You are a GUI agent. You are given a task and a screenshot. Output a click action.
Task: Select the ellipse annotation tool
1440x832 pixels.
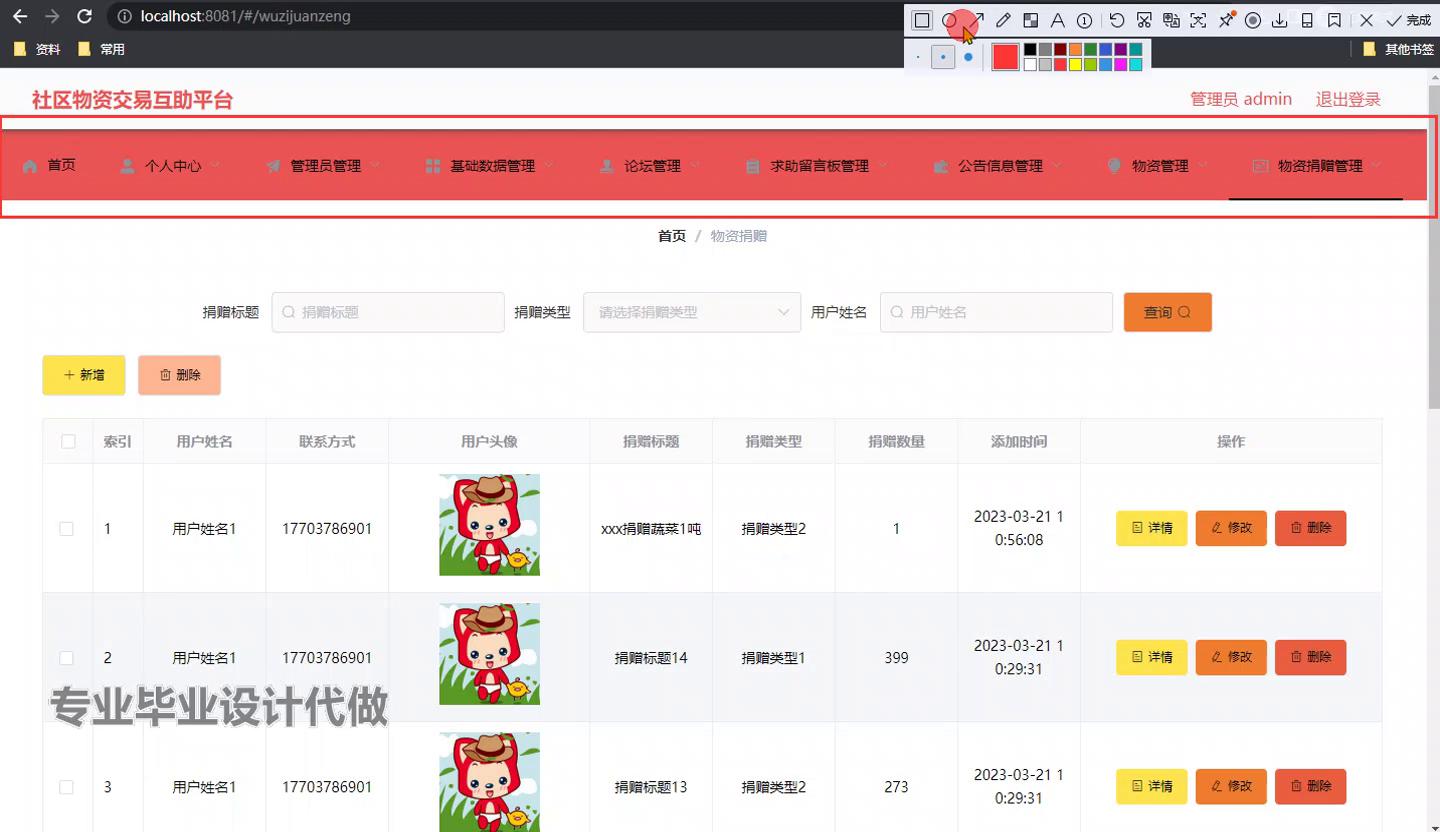point(950,20)
